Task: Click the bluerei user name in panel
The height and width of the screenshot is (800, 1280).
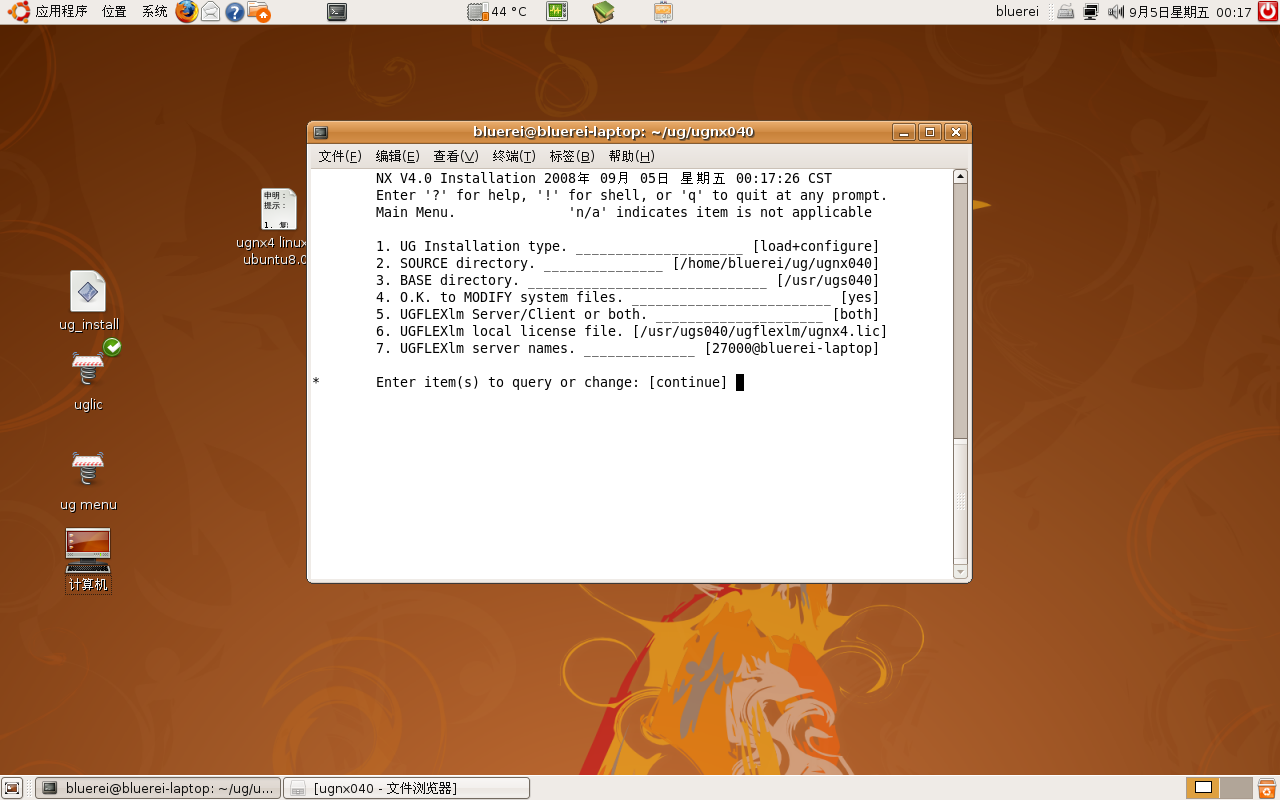Action: coord(1017,12)
